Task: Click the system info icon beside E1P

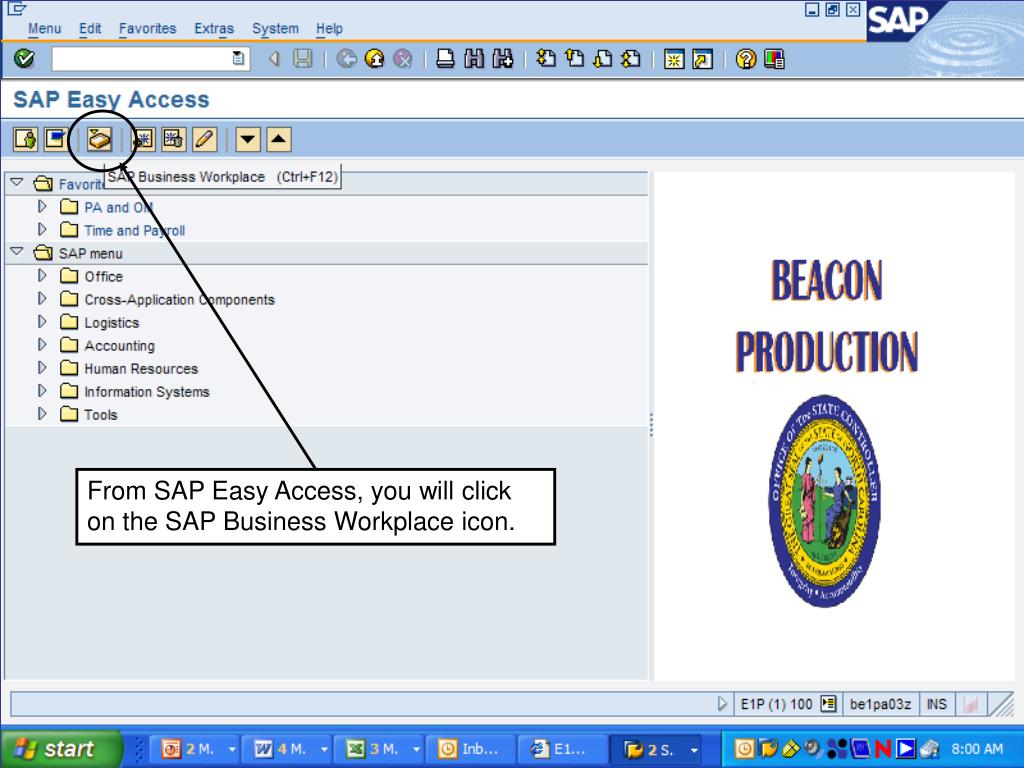Action: point(828,703)
